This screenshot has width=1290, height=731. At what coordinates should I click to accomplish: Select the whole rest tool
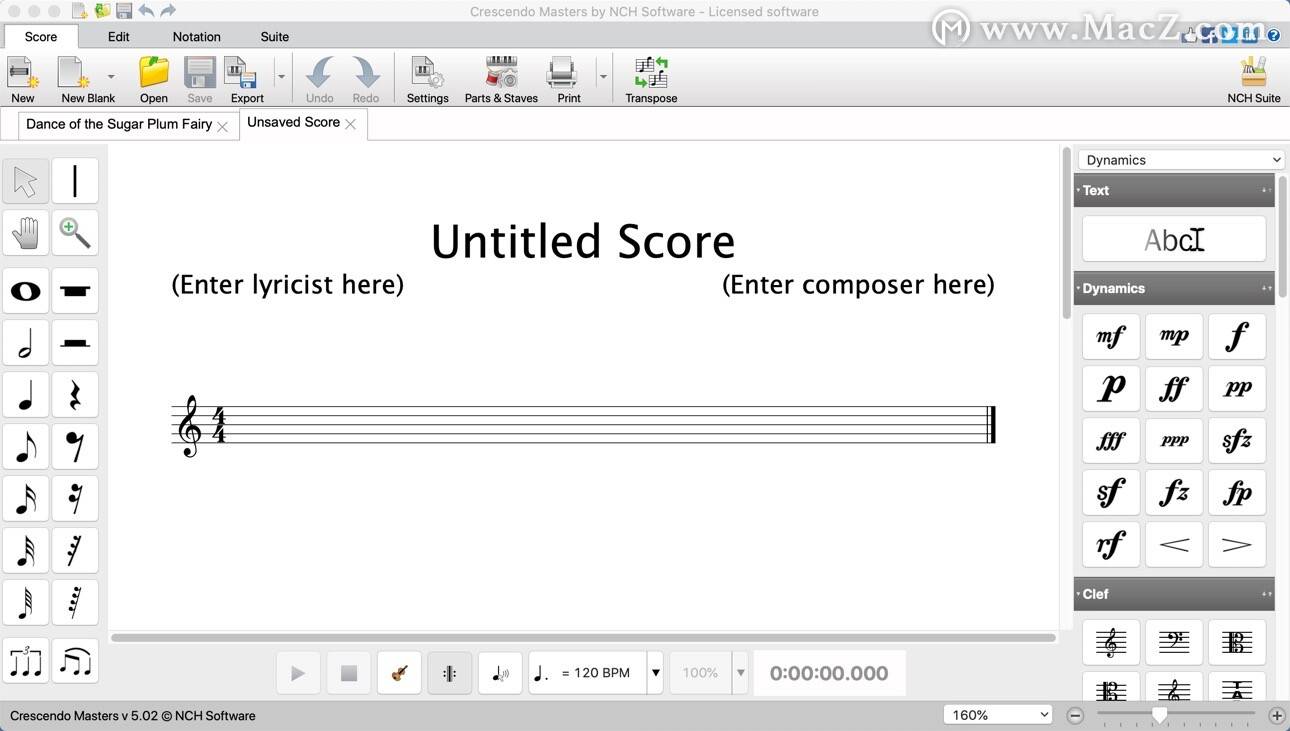75,291
